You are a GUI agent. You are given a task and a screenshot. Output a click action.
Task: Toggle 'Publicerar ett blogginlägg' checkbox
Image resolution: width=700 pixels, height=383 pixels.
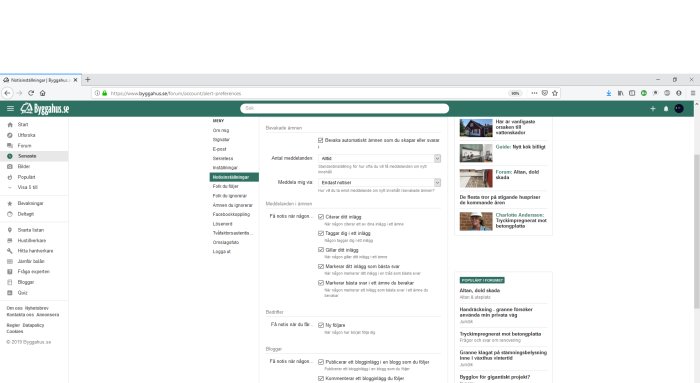321,362
